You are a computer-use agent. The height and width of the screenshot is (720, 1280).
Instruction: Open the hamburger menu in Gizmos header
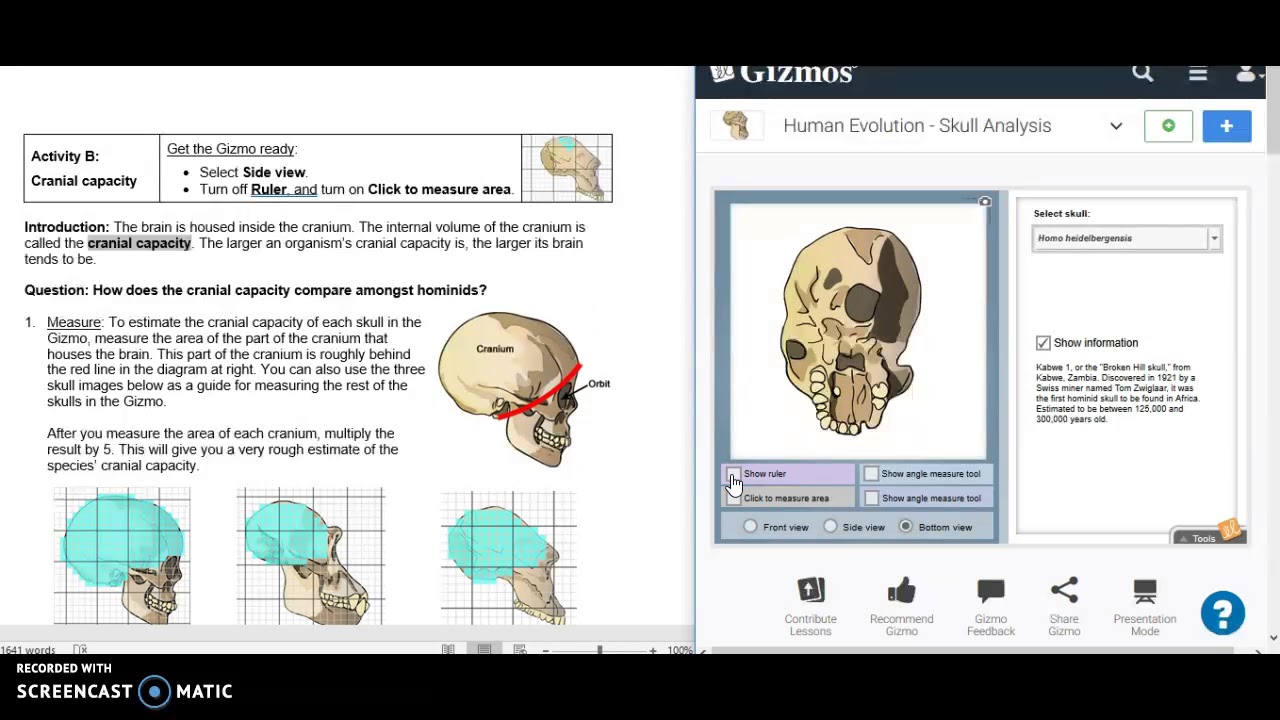1197,74
